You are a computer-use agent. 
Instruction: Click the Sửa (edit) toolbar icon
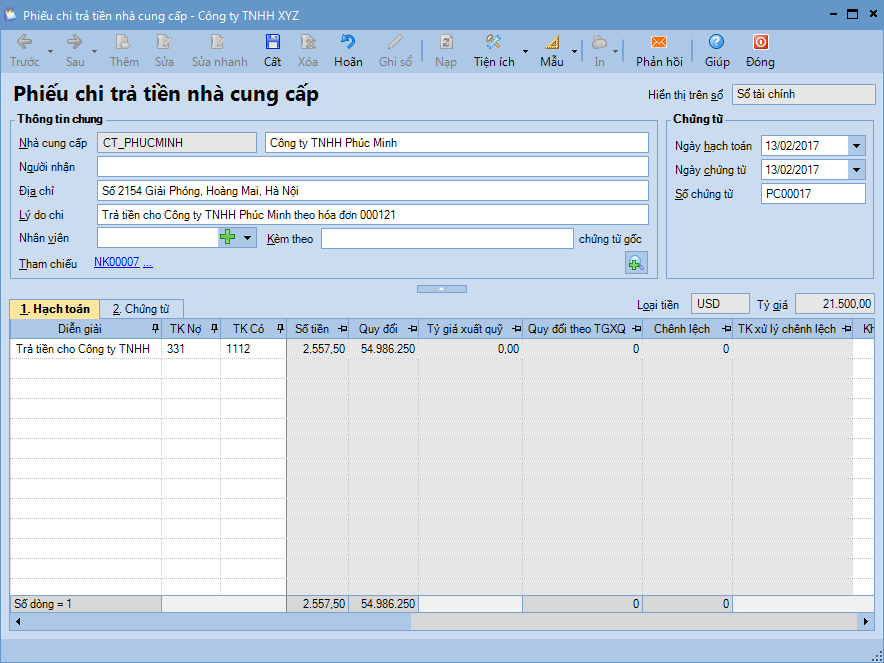point(164,50)
